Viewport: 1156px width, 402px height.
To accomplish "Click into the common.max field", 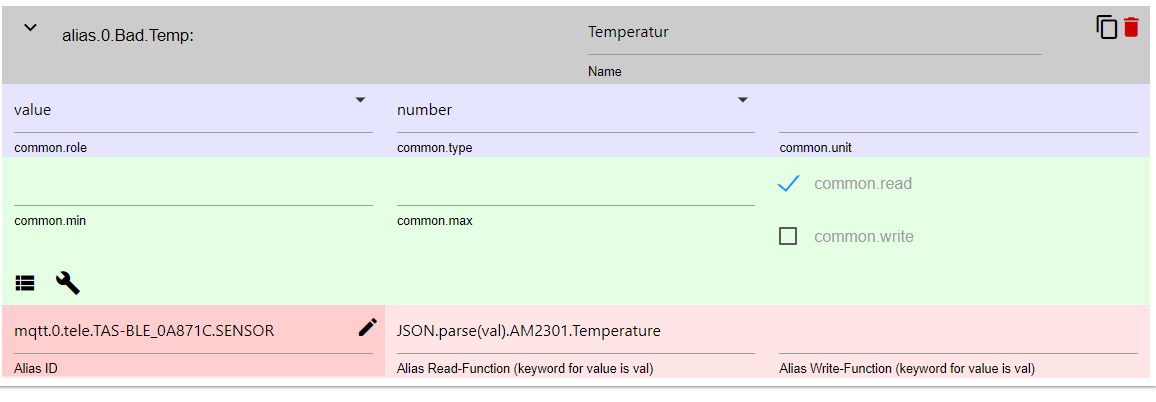I will click(575, 188).
